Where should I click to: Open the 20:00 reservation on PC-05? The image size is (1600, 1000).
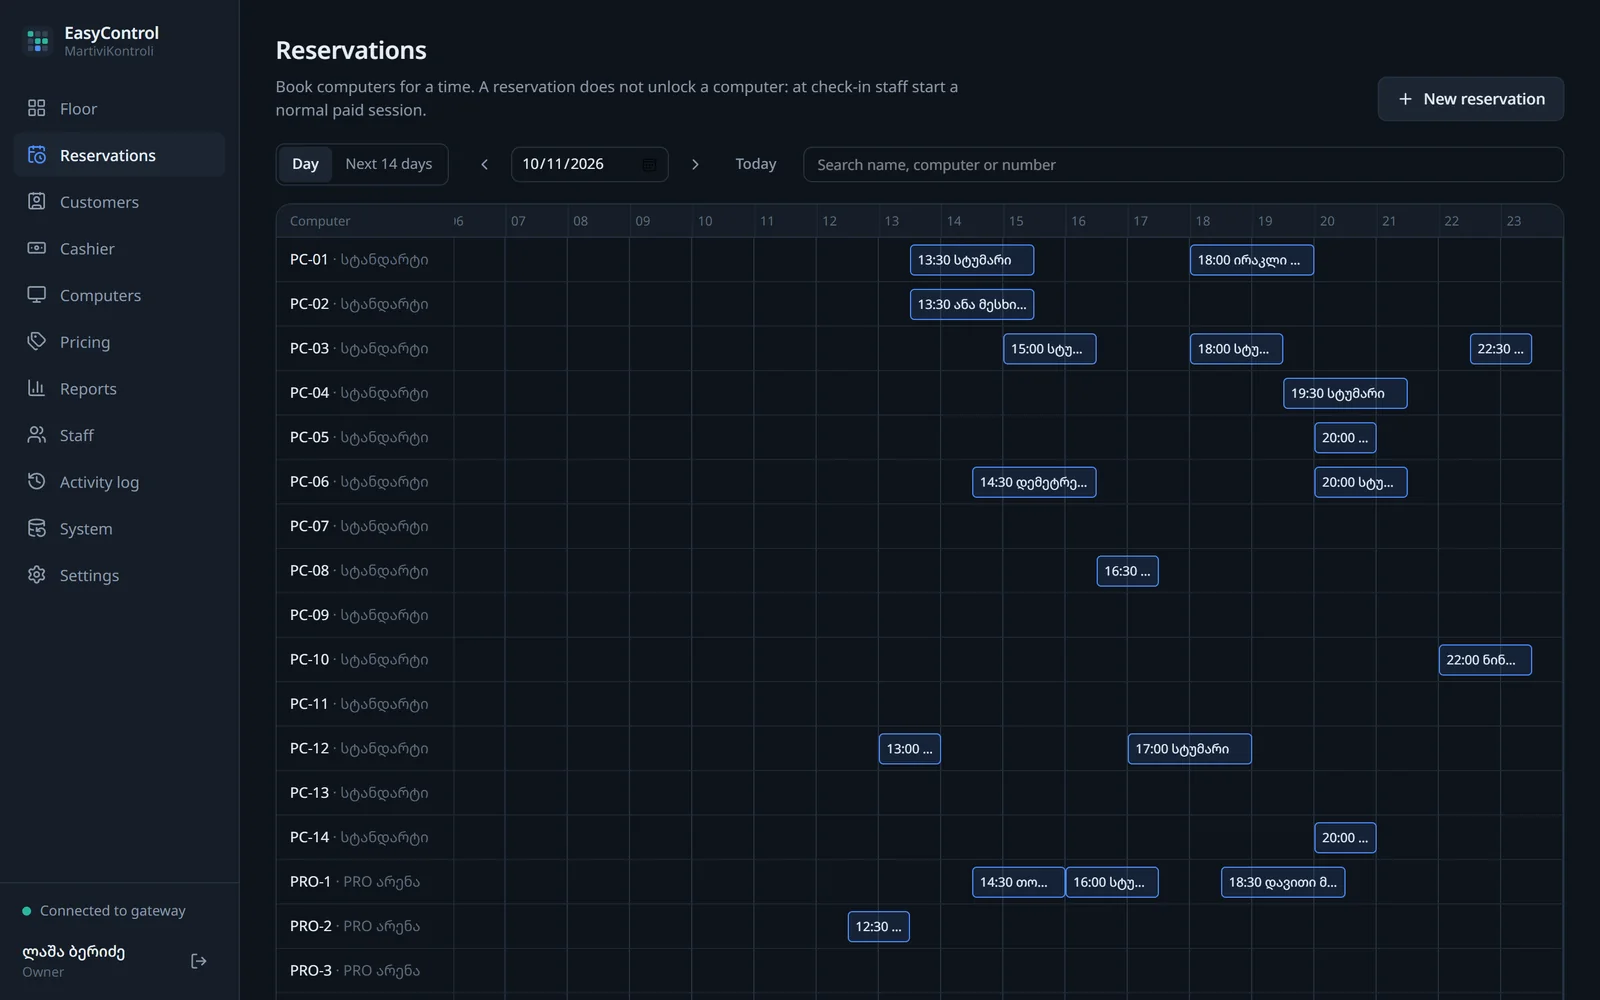tap(1345, 438)
